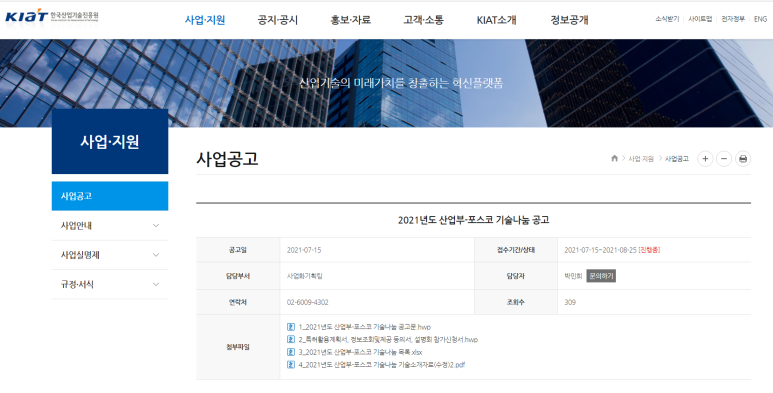The height and width of the screenshot is (393, 773).
Task: Open 사업안내 in the sidebar
Action: pos(76,225)
